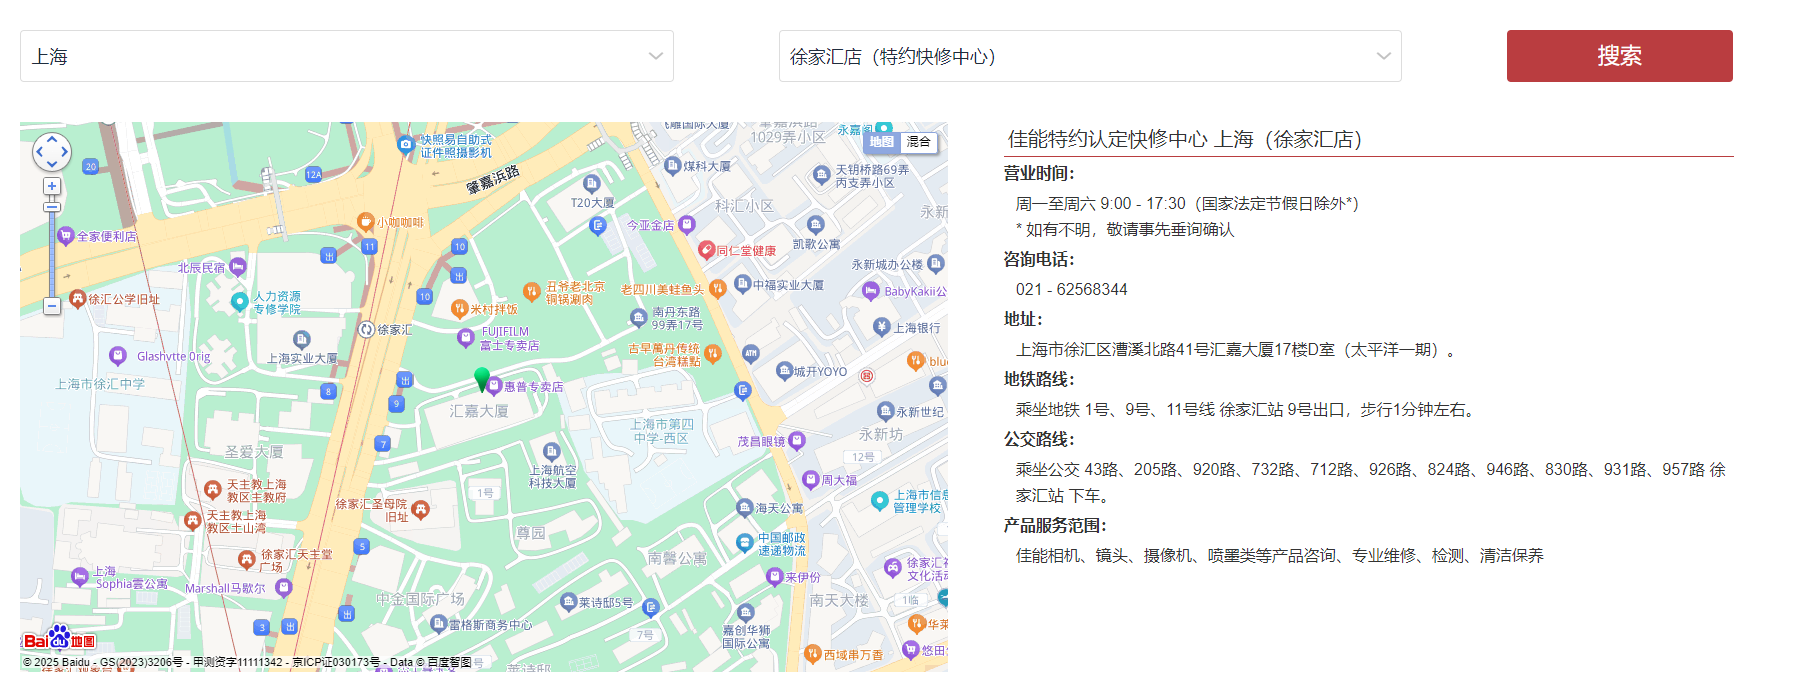Click the 老四川美蛙鱼头 restaurant icon
Screen dimensions: 1806x691
point(717,289)
